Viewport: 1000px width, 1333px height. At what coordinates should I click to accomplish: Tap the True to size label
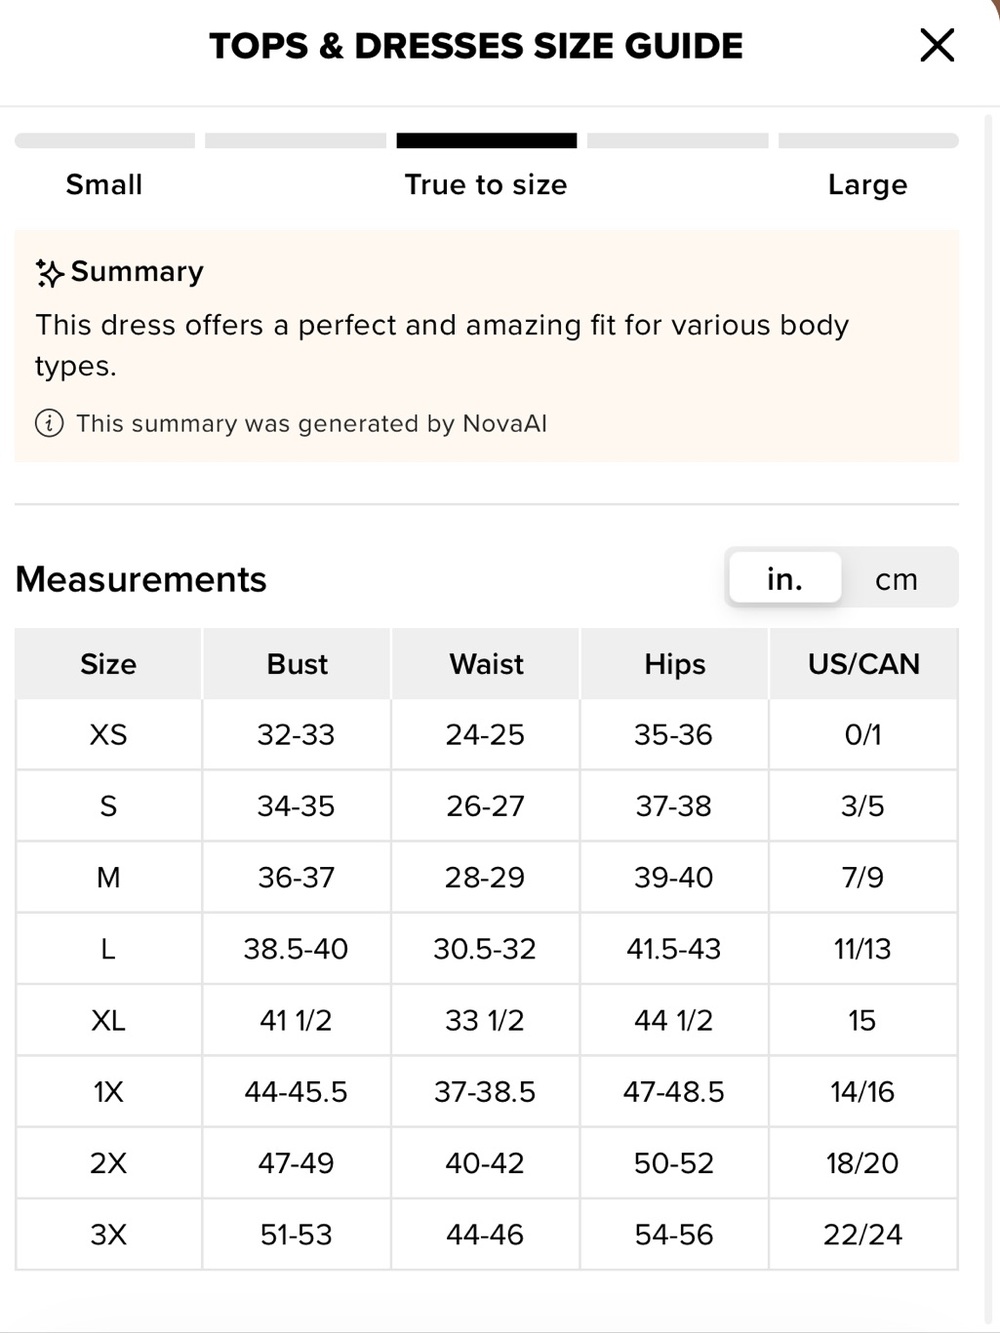click(x=486, y=185)
